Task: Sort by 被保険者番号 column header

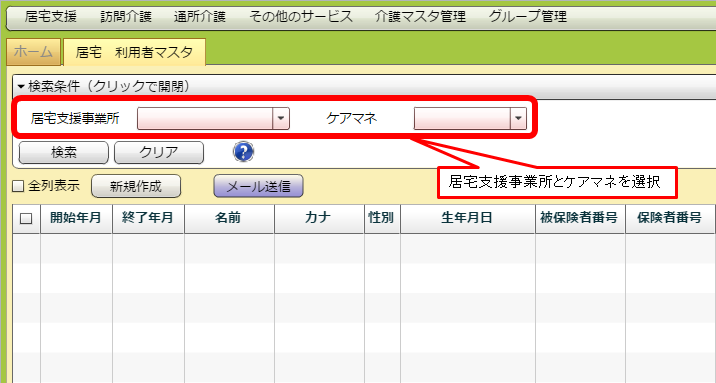Action: 580,219
